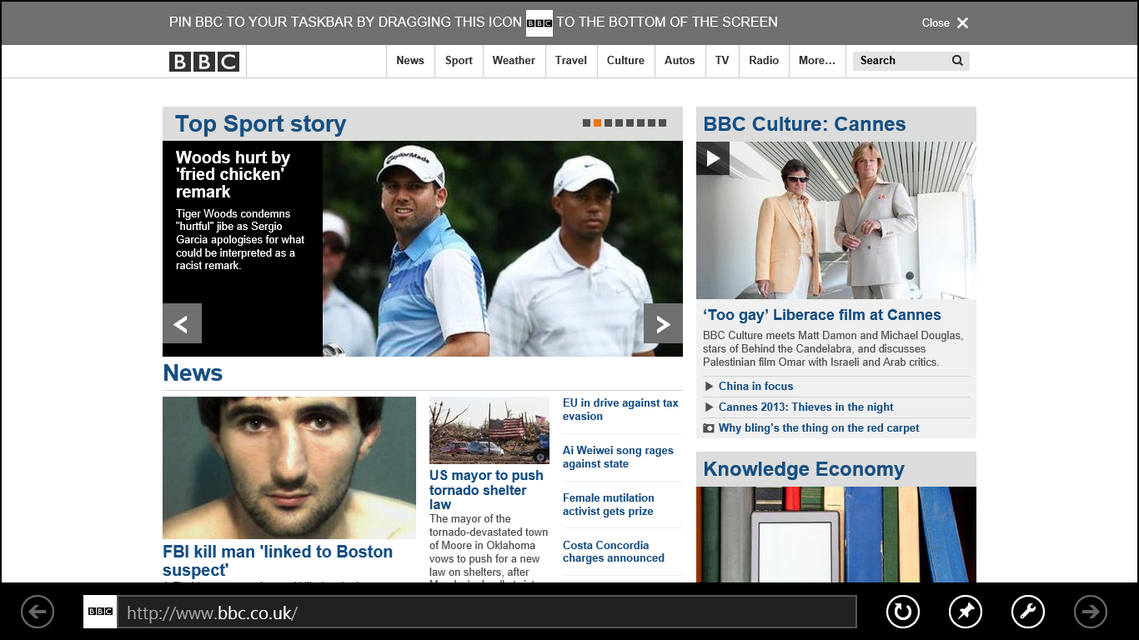
Task: Go to the Weather navigation tab
Action: pos(513,61)
